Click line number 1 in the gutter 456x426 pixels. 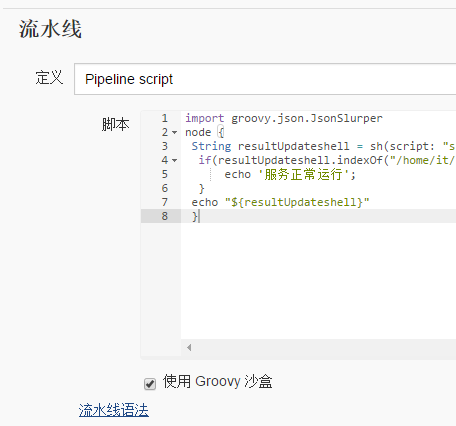(x=165, y=118)
